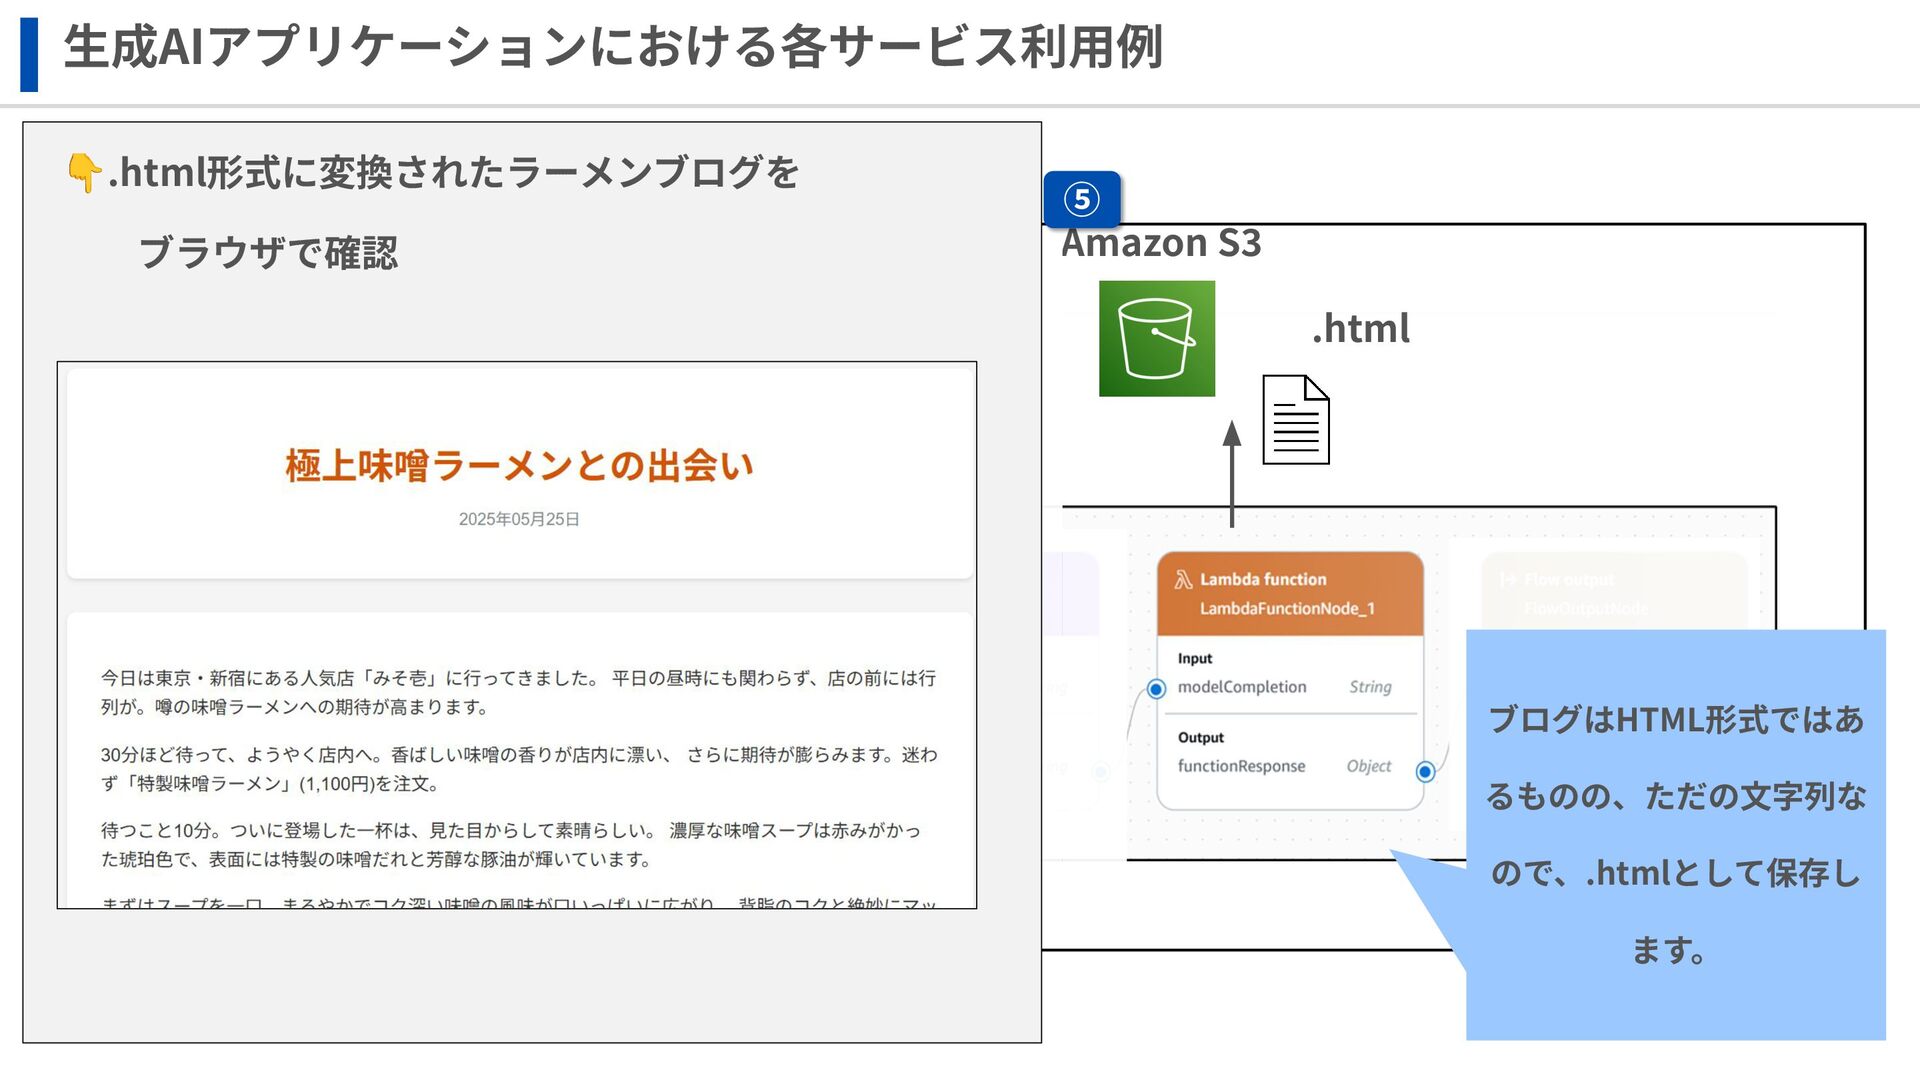
Task: Click the .html label text
Action: pos(1360,329)
